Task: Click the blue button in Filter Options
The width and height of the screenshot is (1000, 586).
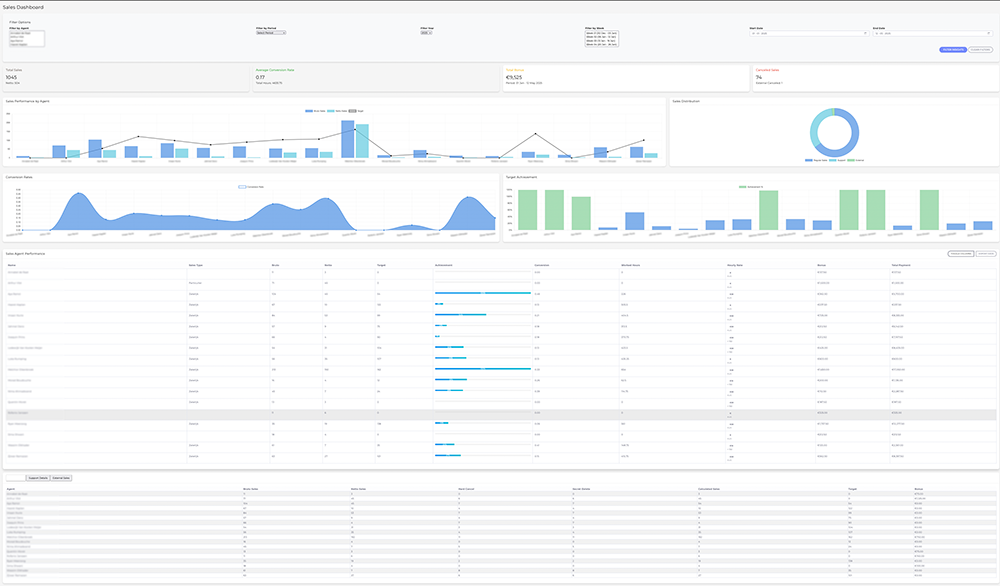Action: click(x=952, y=49)
